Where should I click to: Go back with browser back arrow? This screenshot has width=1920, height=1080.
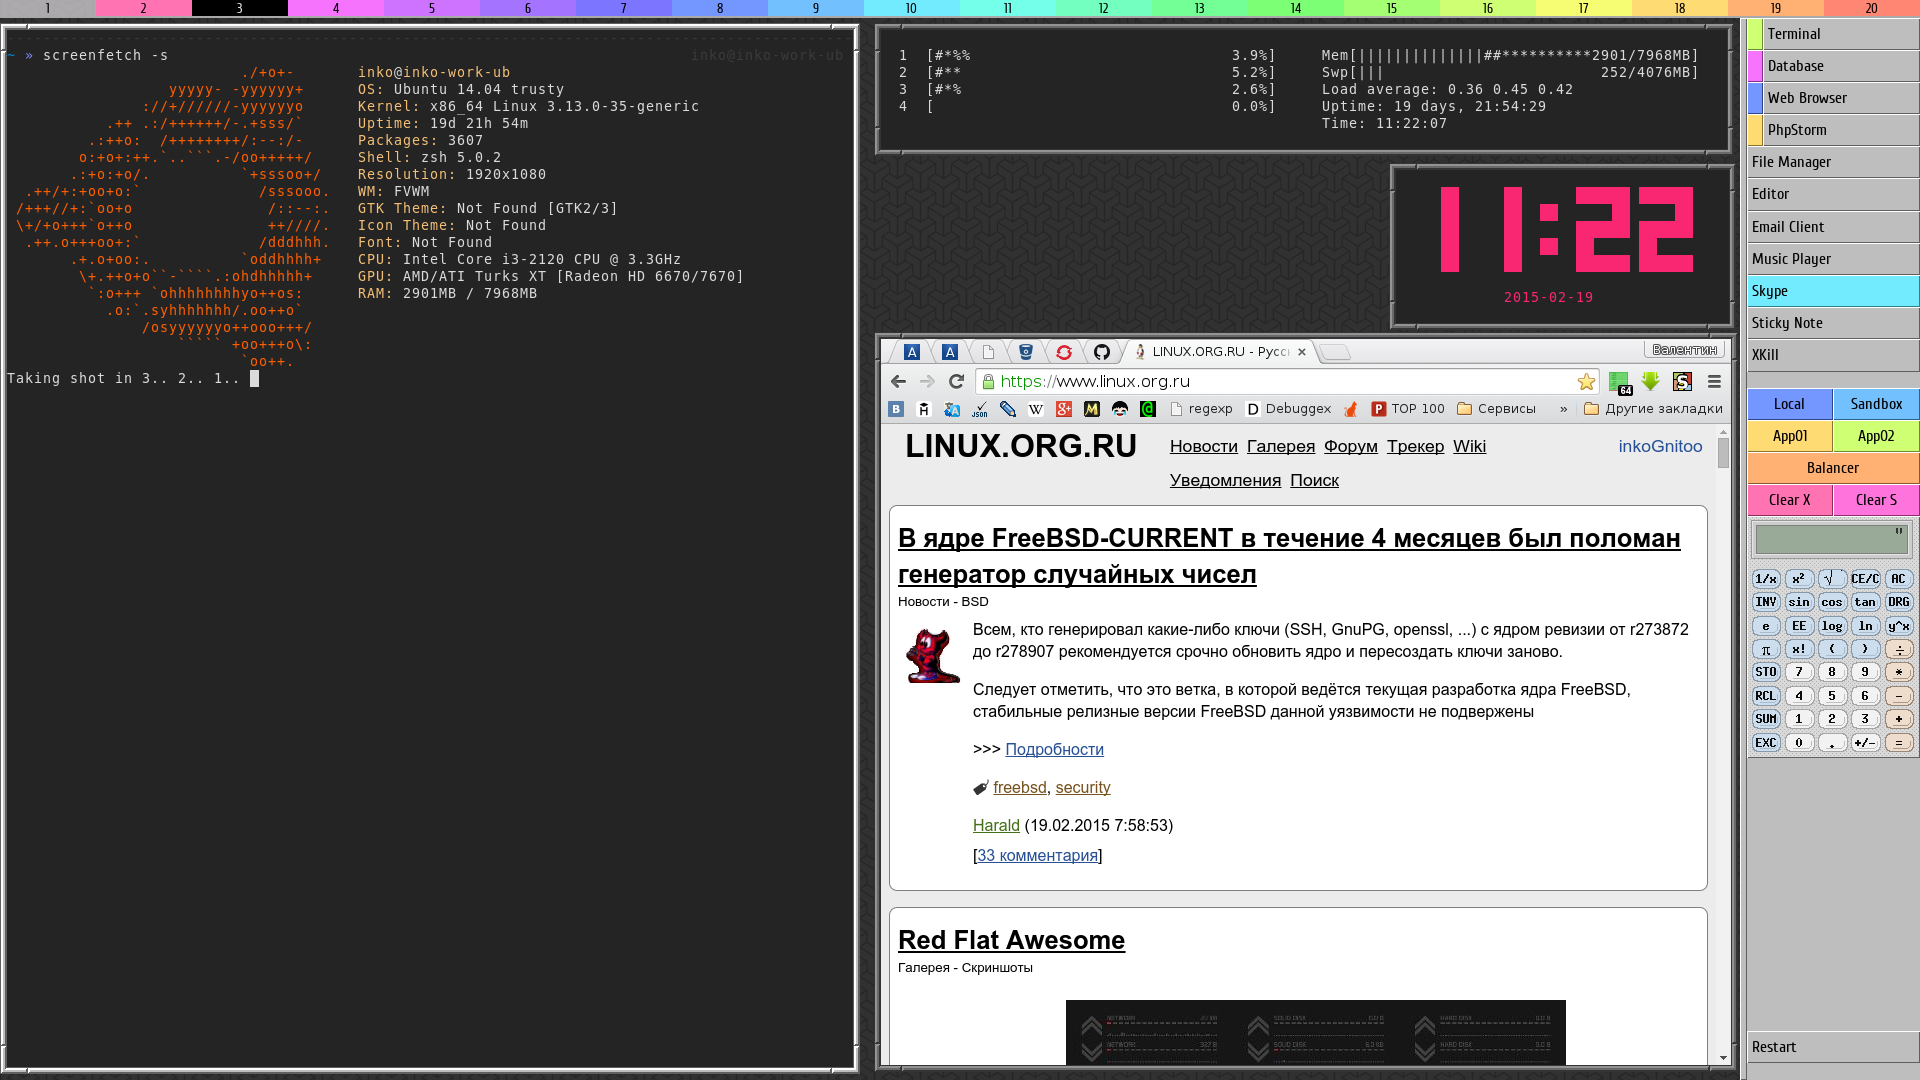coord(898,381)
